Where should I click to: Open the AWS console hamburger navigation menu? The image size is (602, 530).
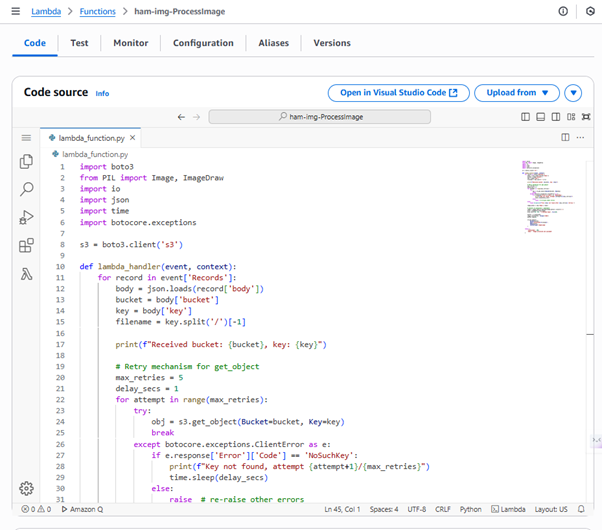pos(15,11)
